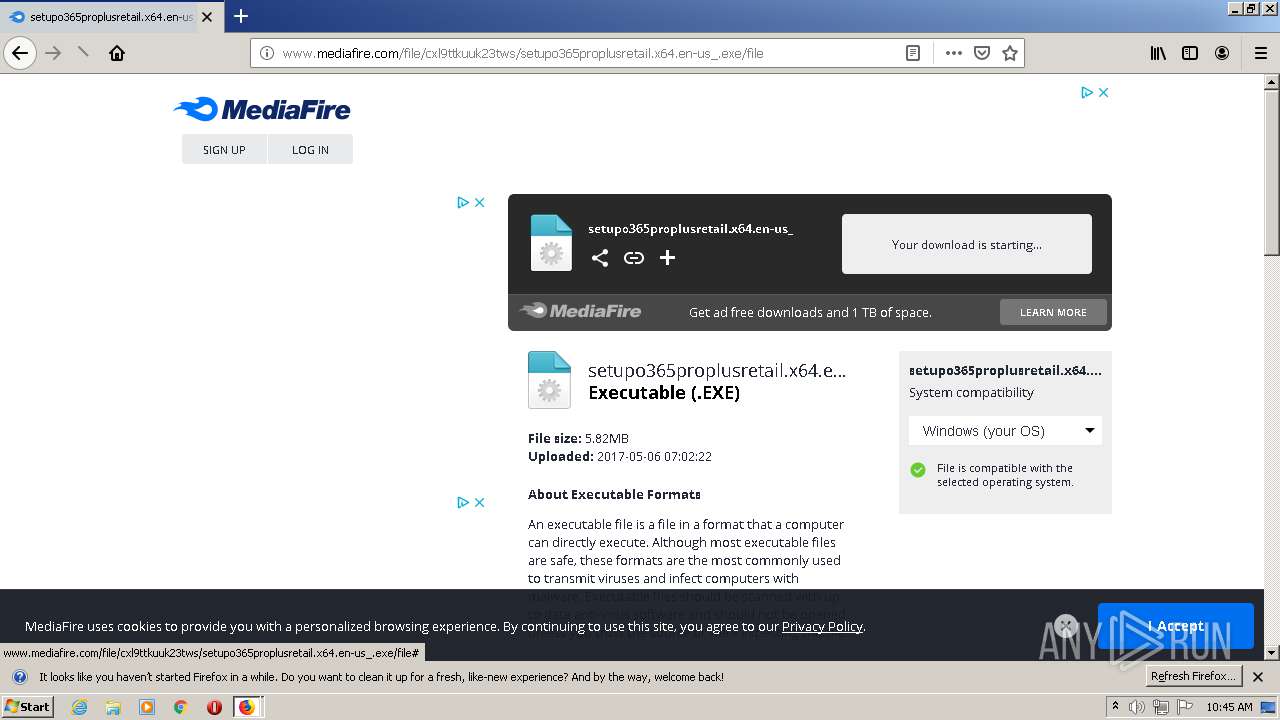
Task: Open the Firefox Account icon
Action: pyautogui.click(x=1222, y=53)
